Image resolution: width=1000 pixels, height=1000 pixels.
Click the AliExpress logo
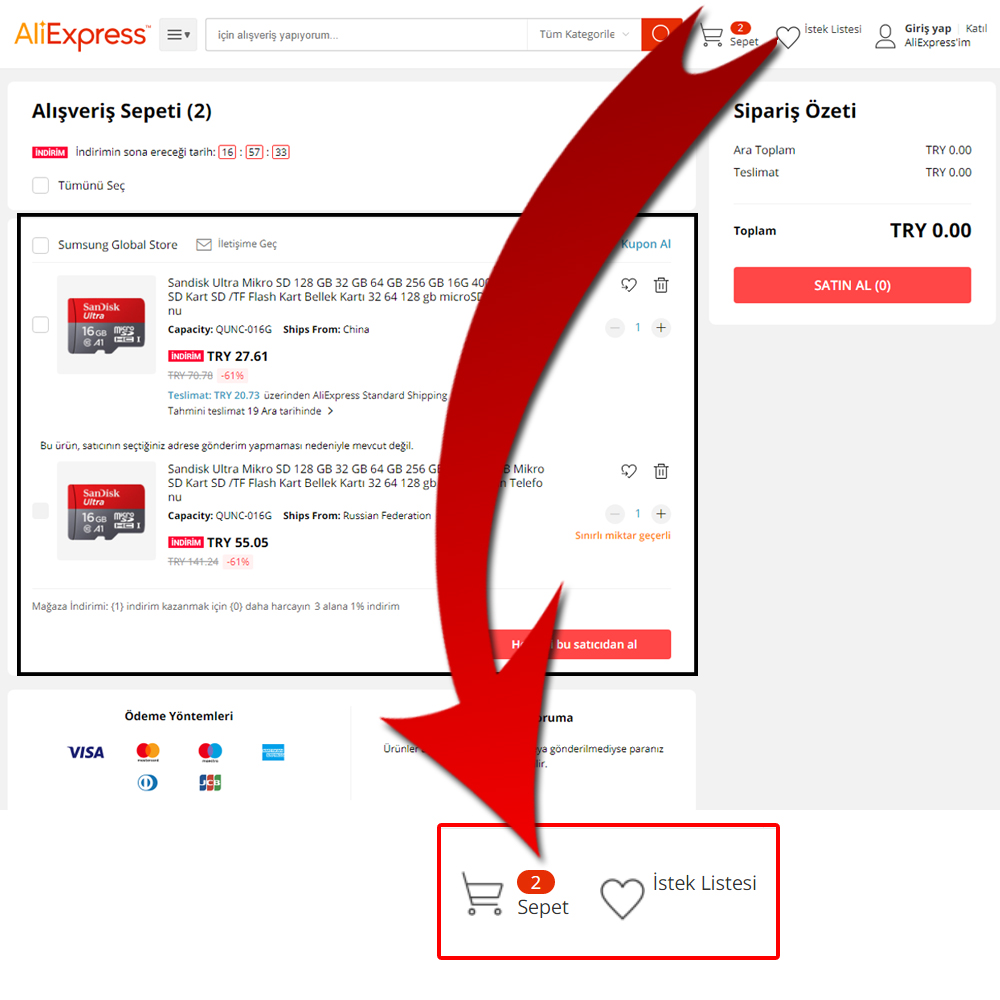[83, 34]
